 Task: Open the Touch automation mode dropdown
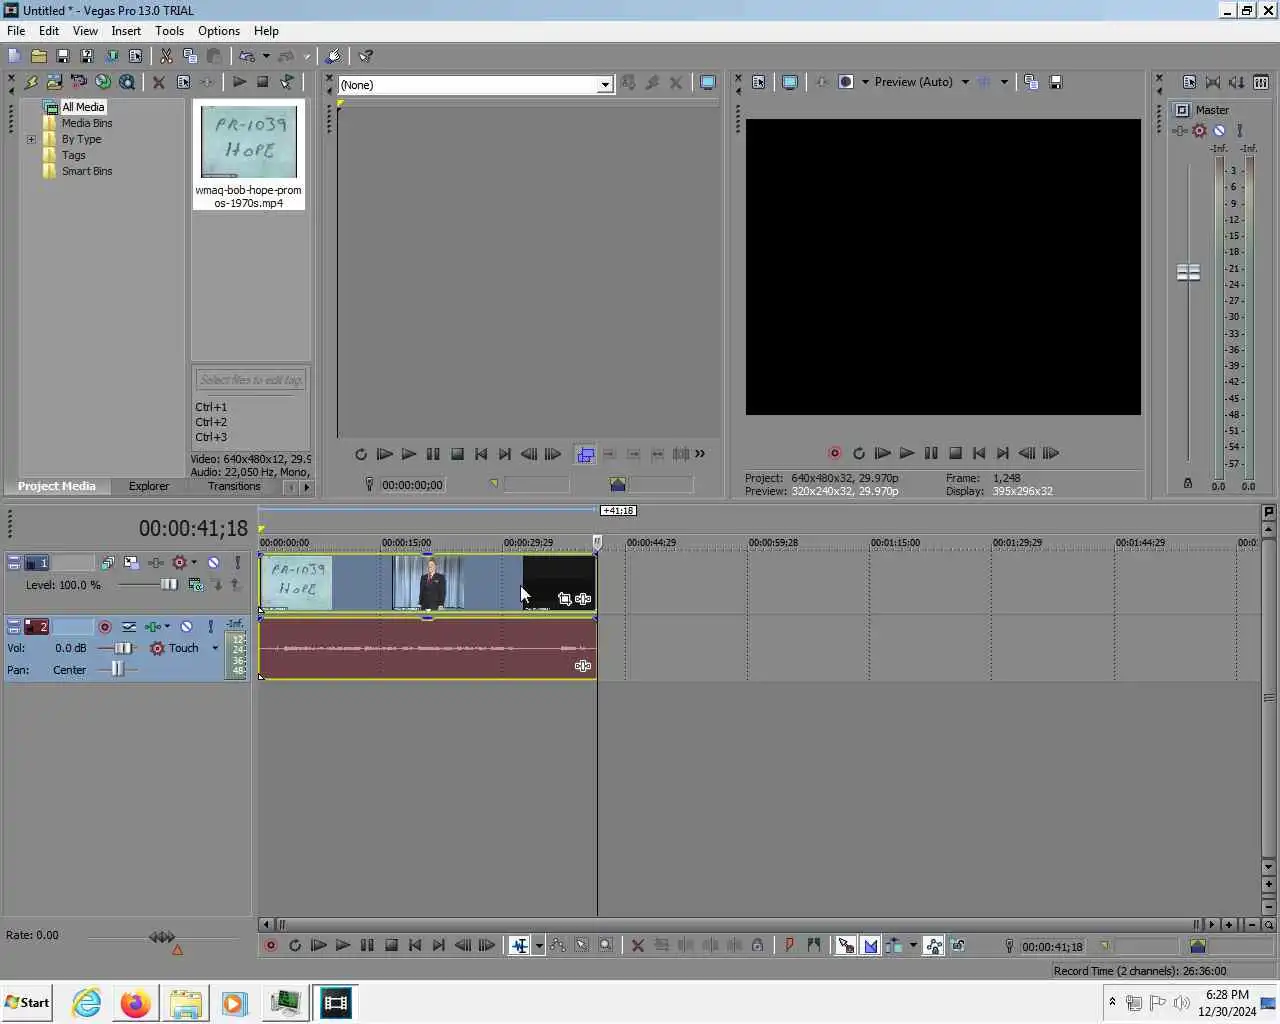[215, 648]
